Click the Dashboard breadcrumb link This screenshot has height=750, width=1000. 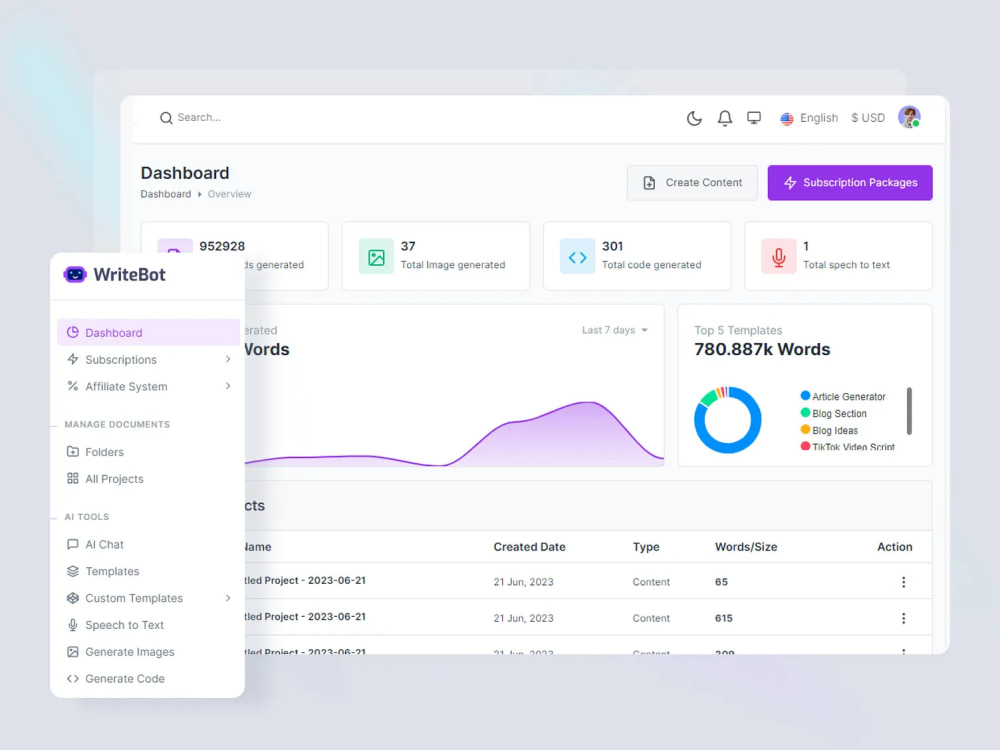pos(166,194)
